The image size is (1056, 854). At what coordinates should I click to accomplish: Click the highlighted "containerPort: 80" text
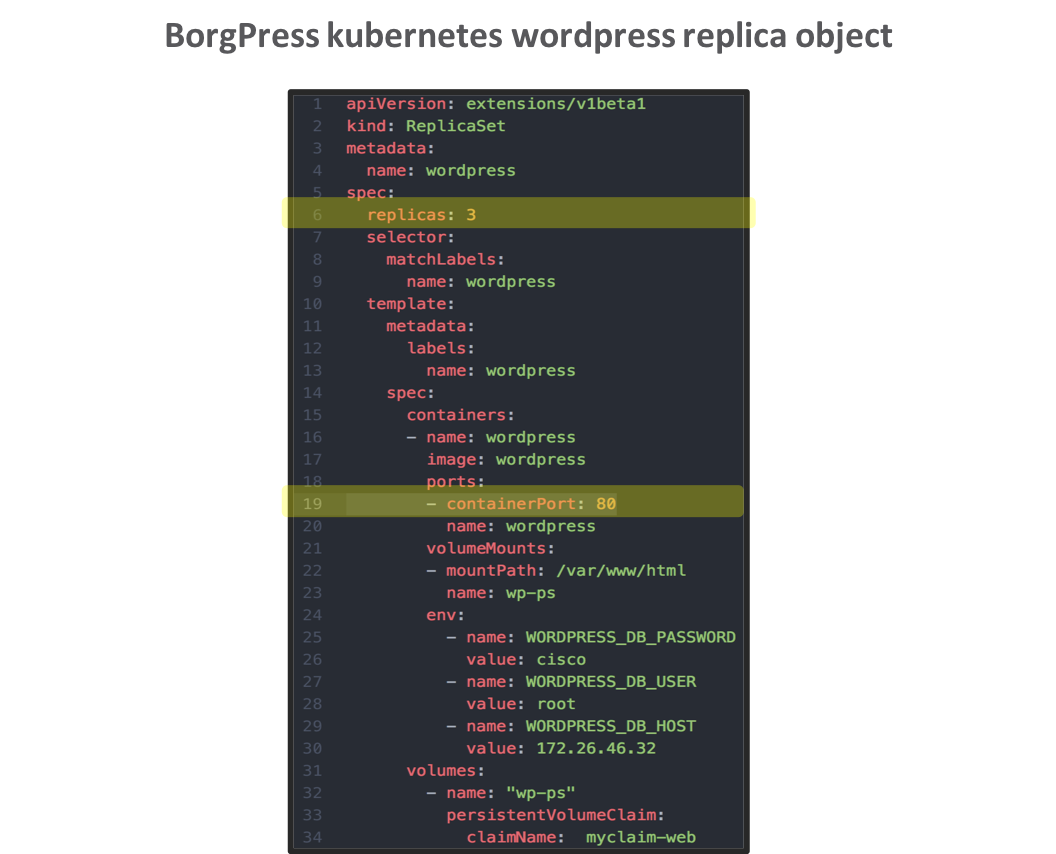[x=531, y=504]
